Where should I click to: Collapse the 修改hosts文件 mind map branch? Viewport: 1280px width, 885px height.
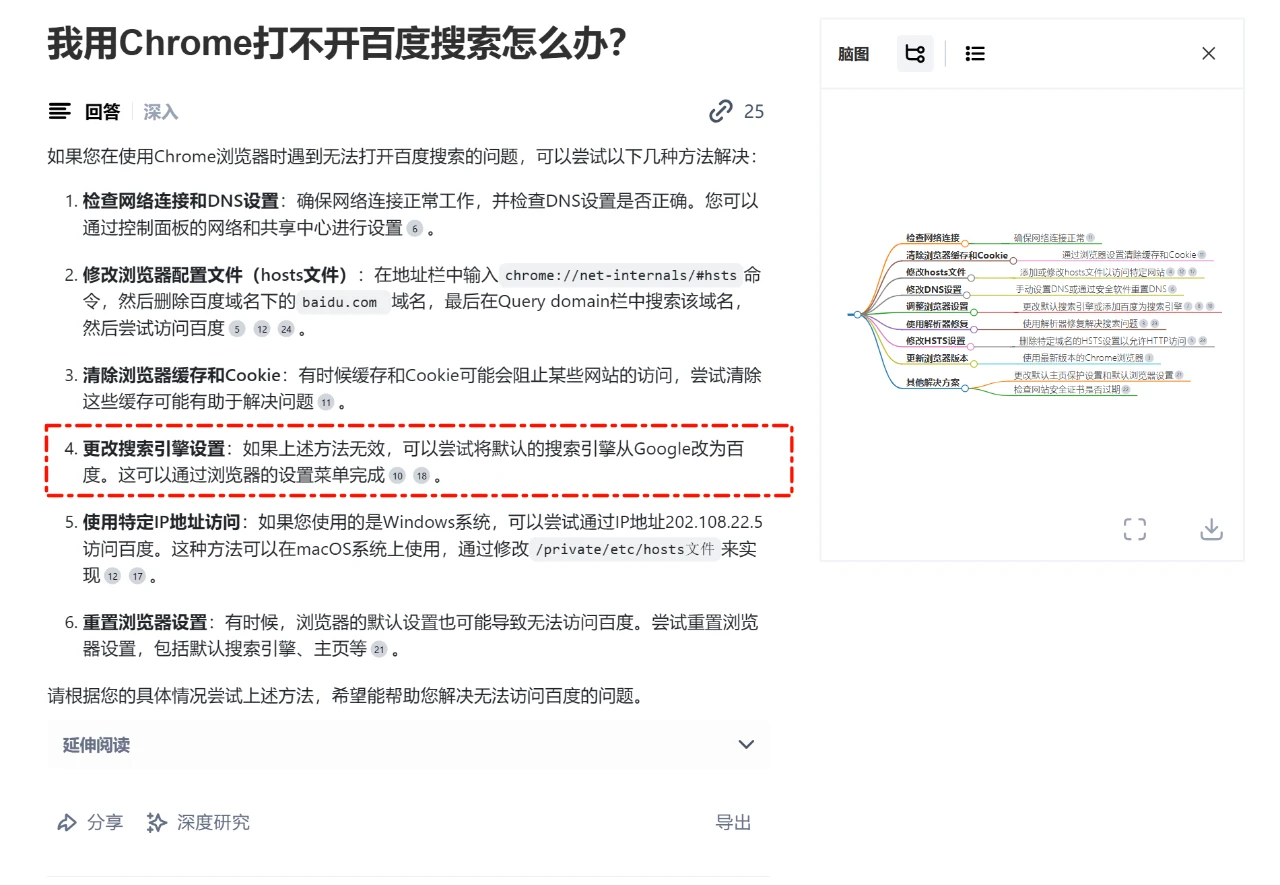[x=971, y=278]
